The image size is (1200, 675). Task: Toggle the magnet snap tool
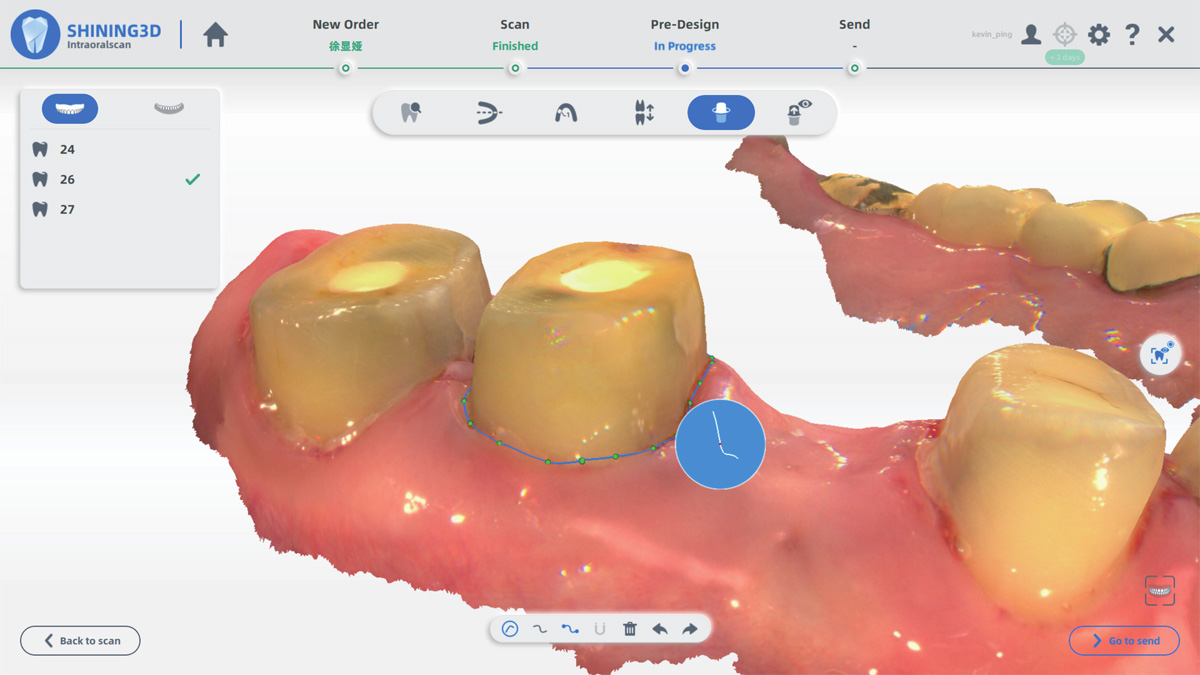click(x=600, y=629)
